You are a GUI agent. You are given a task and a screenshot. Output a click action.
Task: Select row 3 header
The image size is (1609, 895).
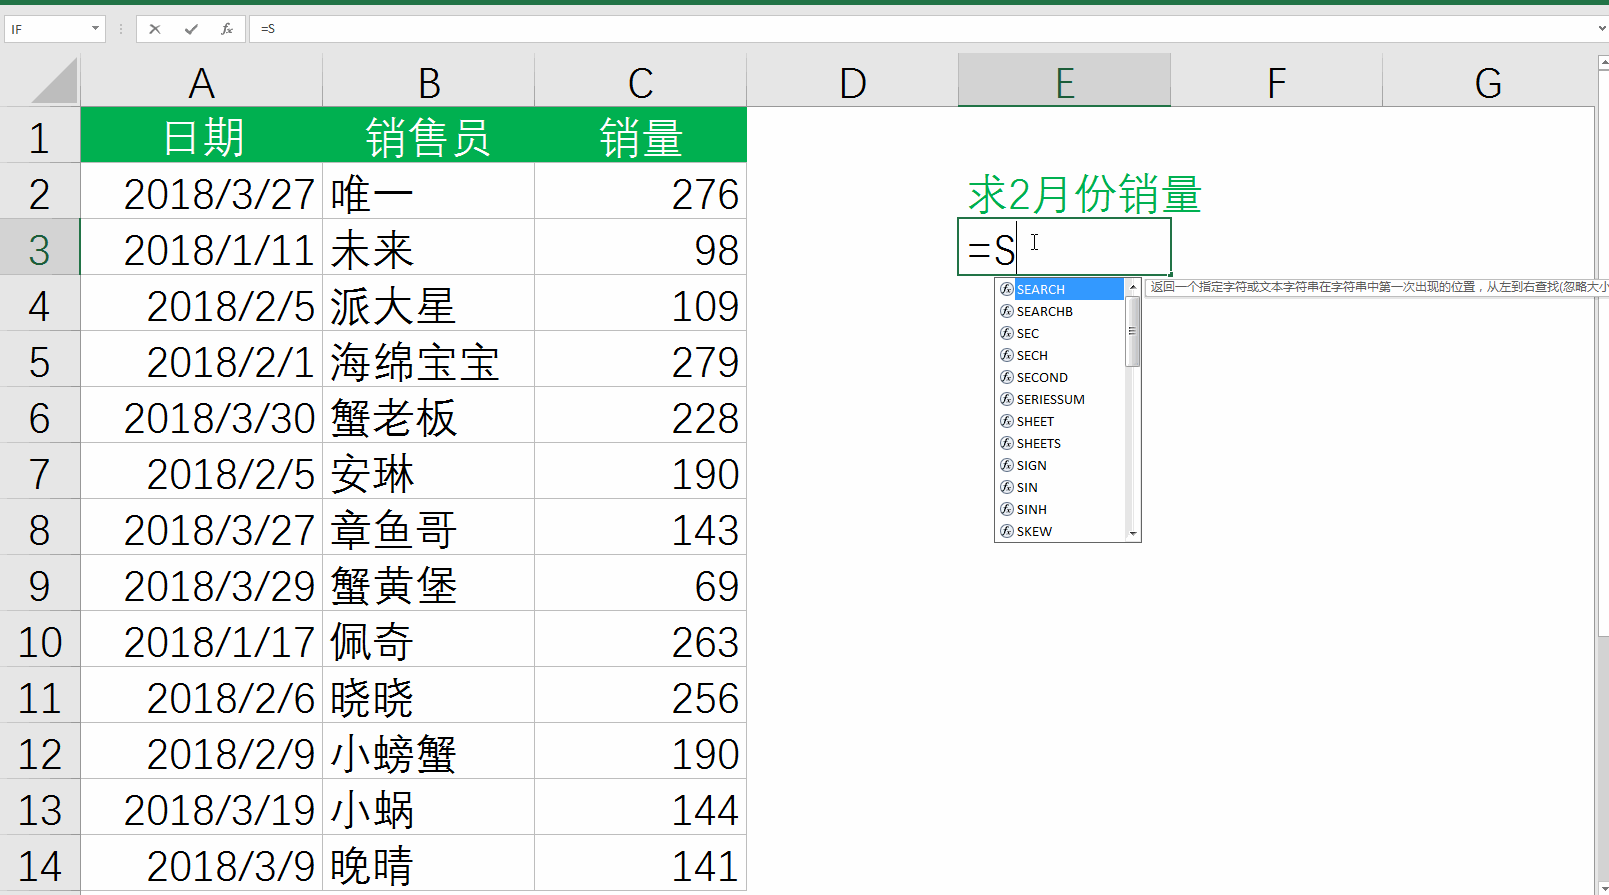pos(40,247)
